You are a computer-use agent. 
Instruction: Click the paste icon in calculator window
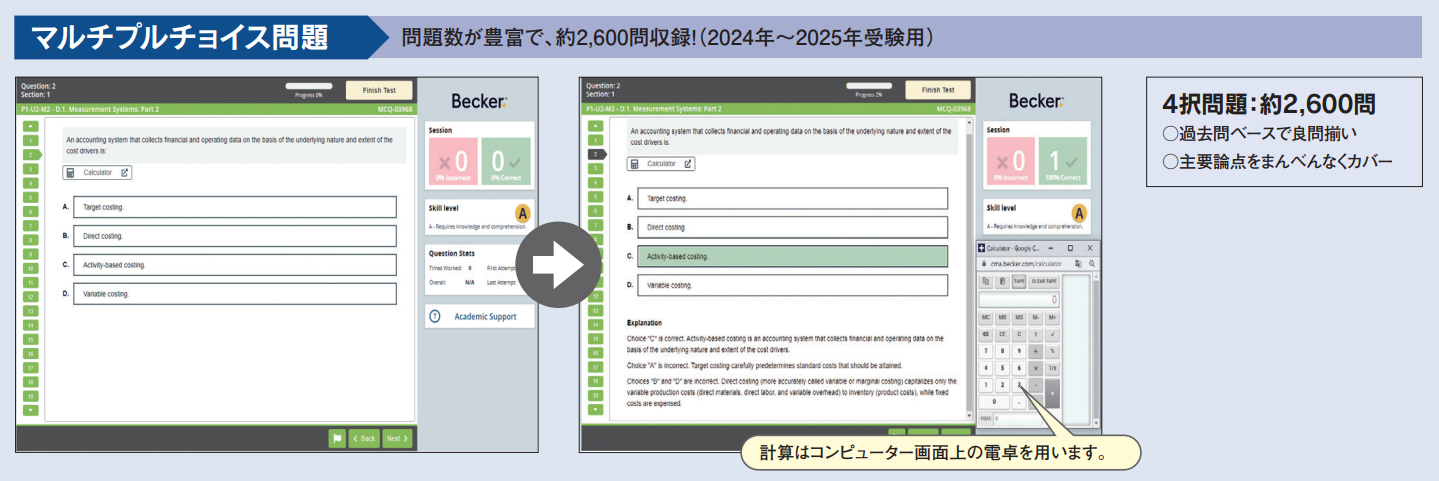1002,281
